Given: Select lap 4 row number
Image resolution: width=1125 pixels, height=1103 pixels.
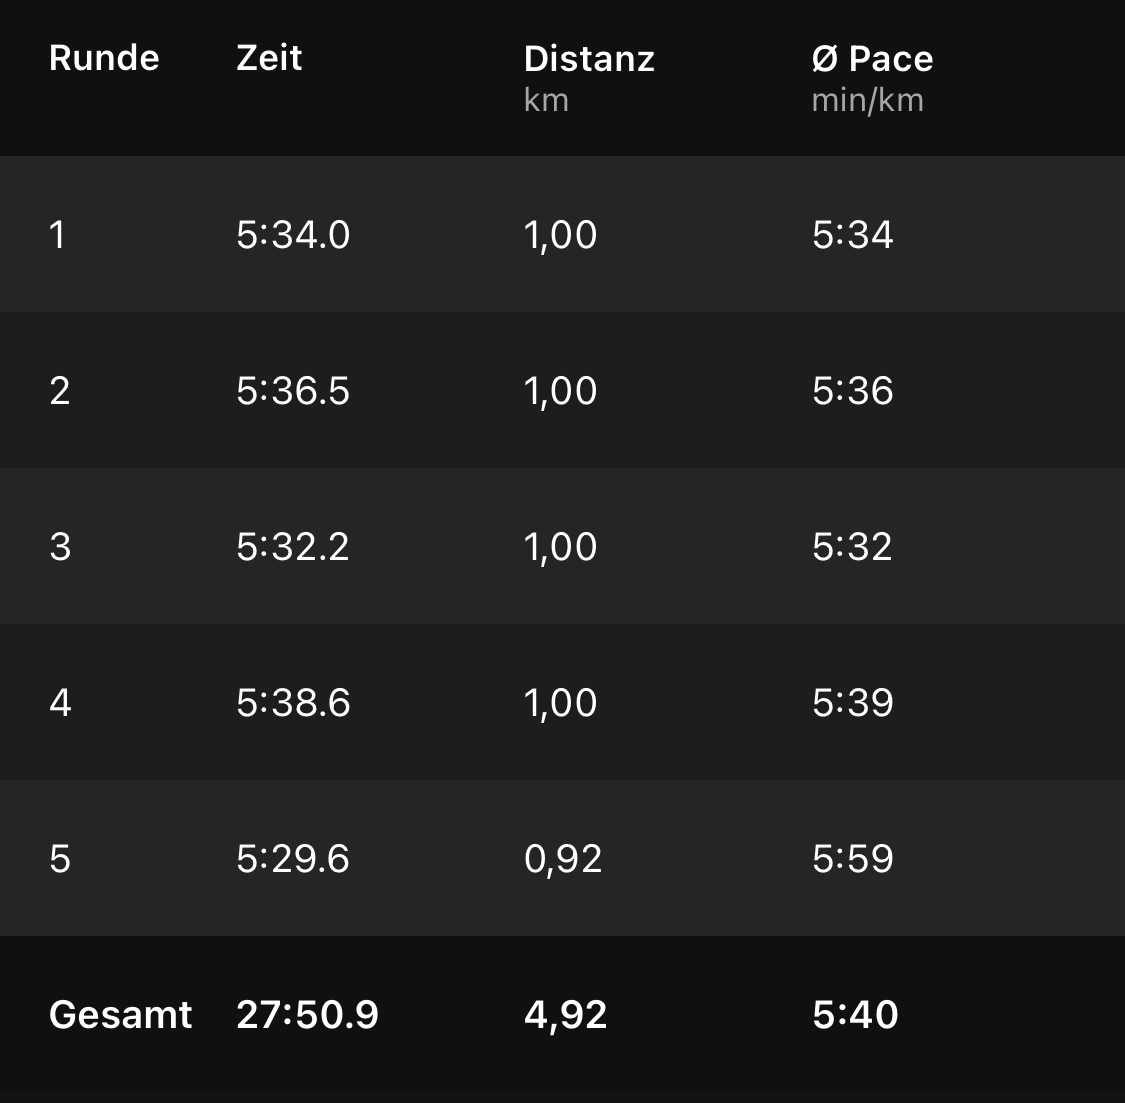Looking at the screenshot, I should coord(60,703).
